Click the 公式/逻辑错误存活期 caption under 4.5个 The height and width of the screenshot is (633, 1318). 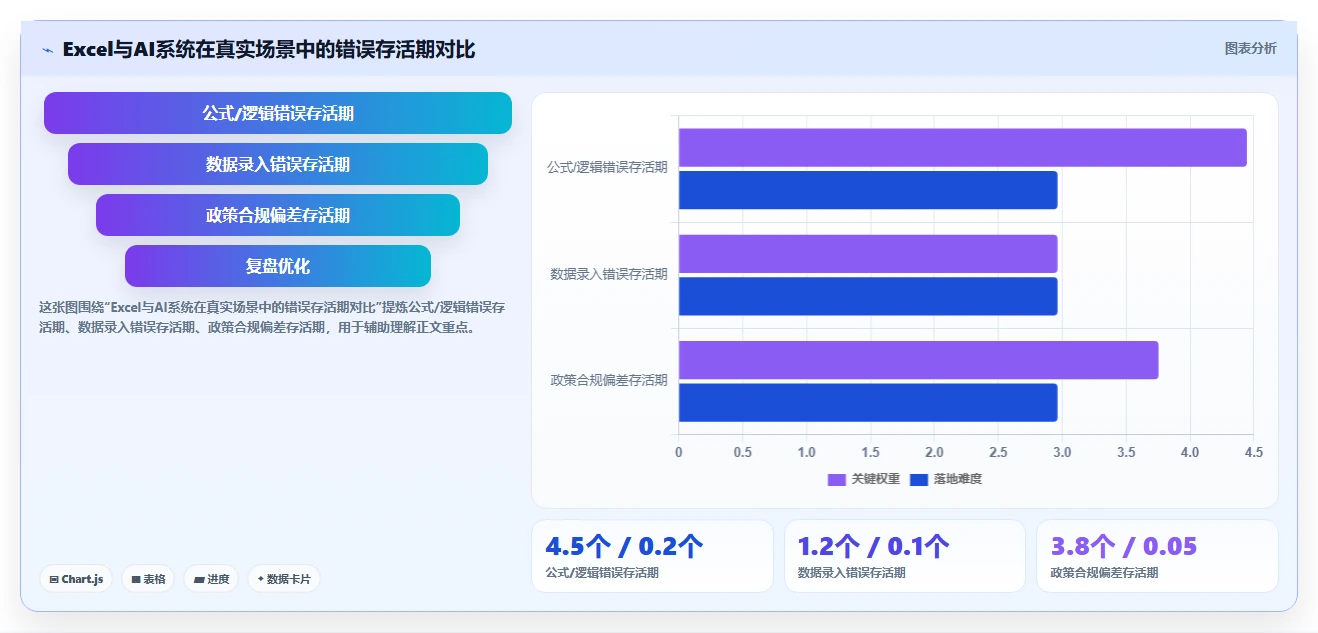(602, 573)
